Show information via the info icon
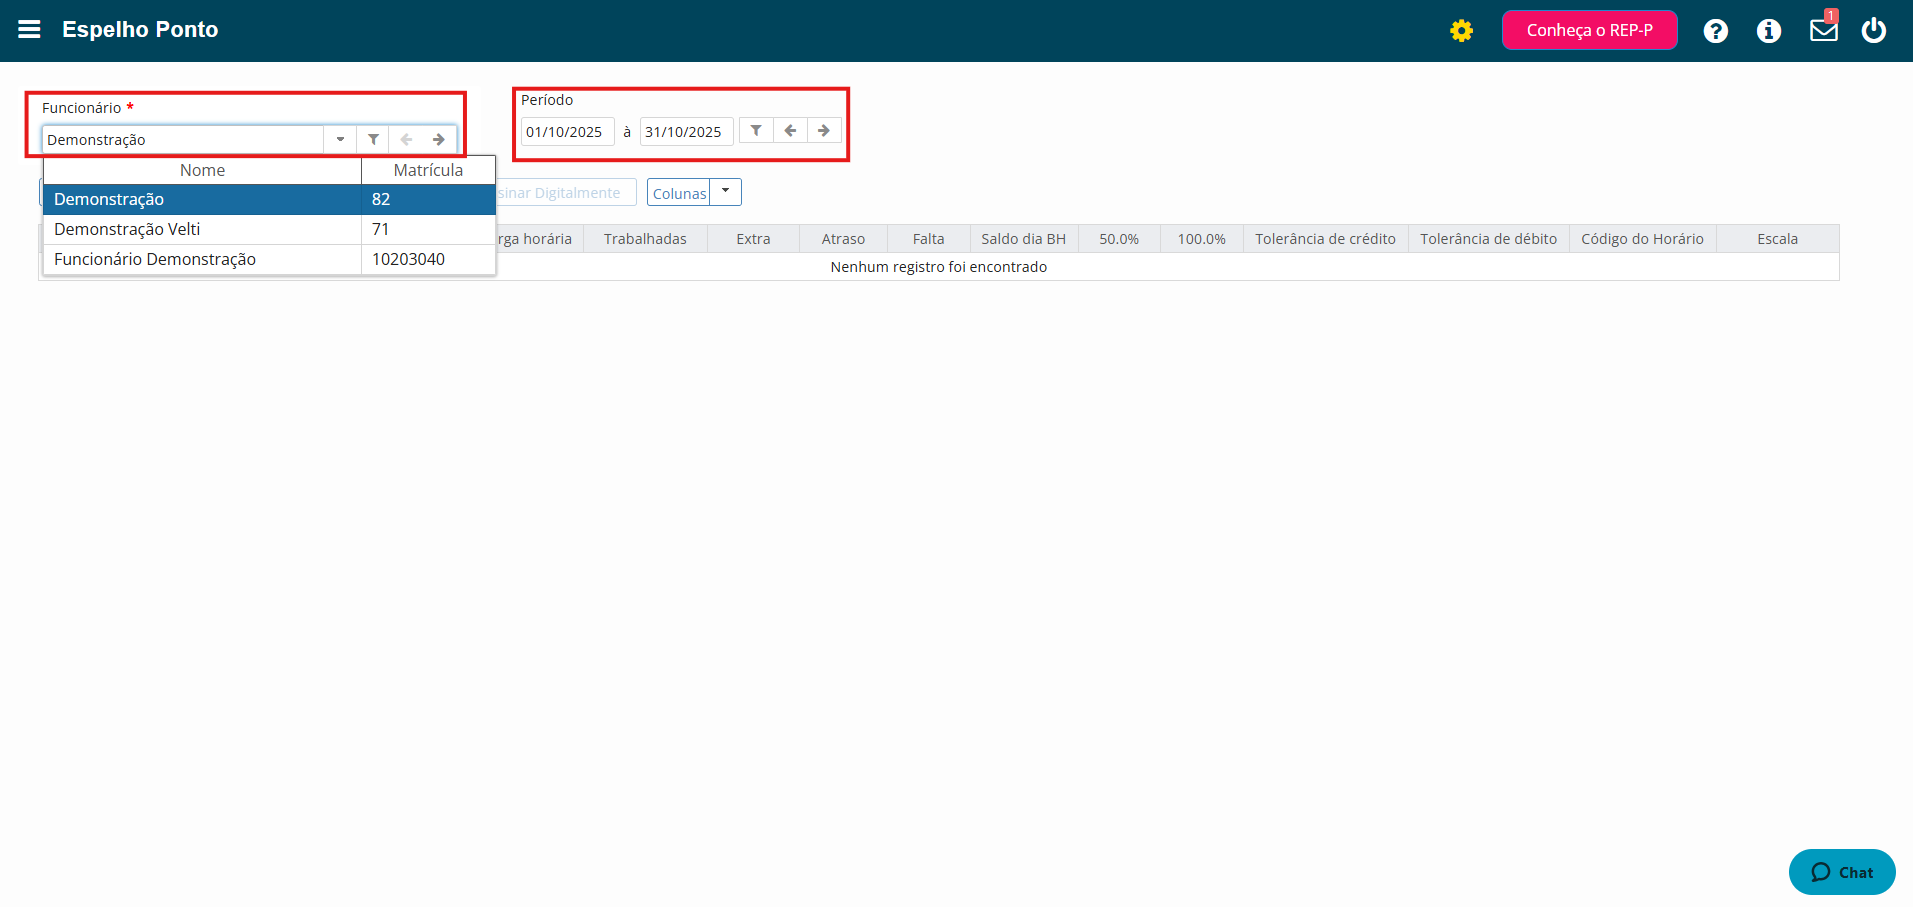The image size is (1913, 907). tap(1769, 31)
